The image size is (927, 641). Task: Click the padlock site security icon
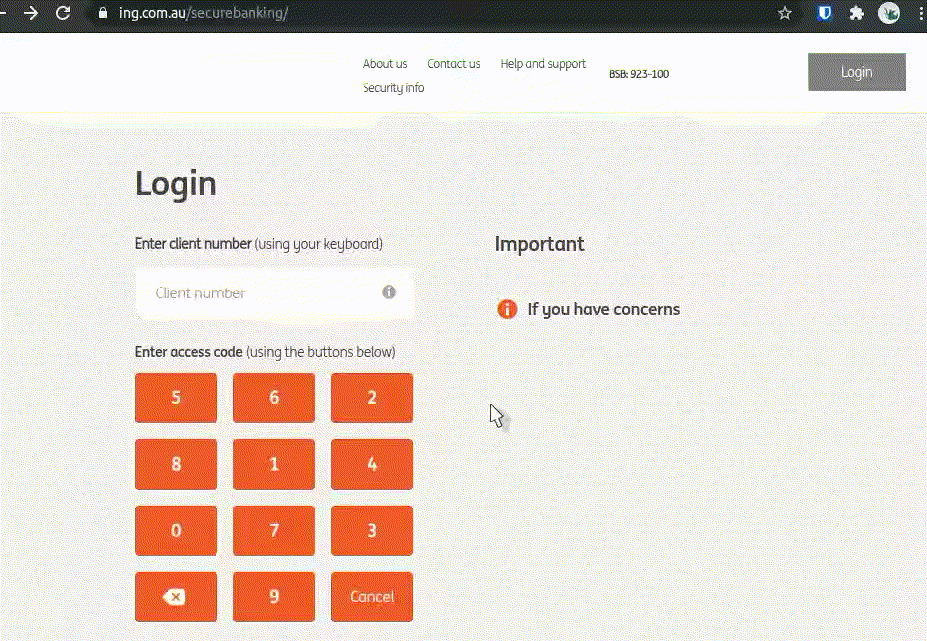[x=101, y=14]
